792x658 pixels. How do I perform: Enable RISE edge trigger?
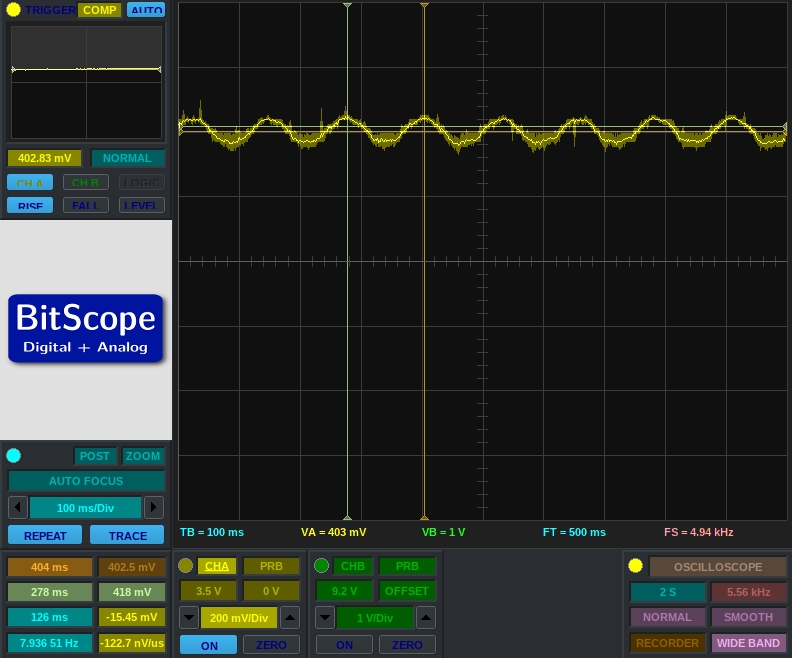(x=30, y=206)
